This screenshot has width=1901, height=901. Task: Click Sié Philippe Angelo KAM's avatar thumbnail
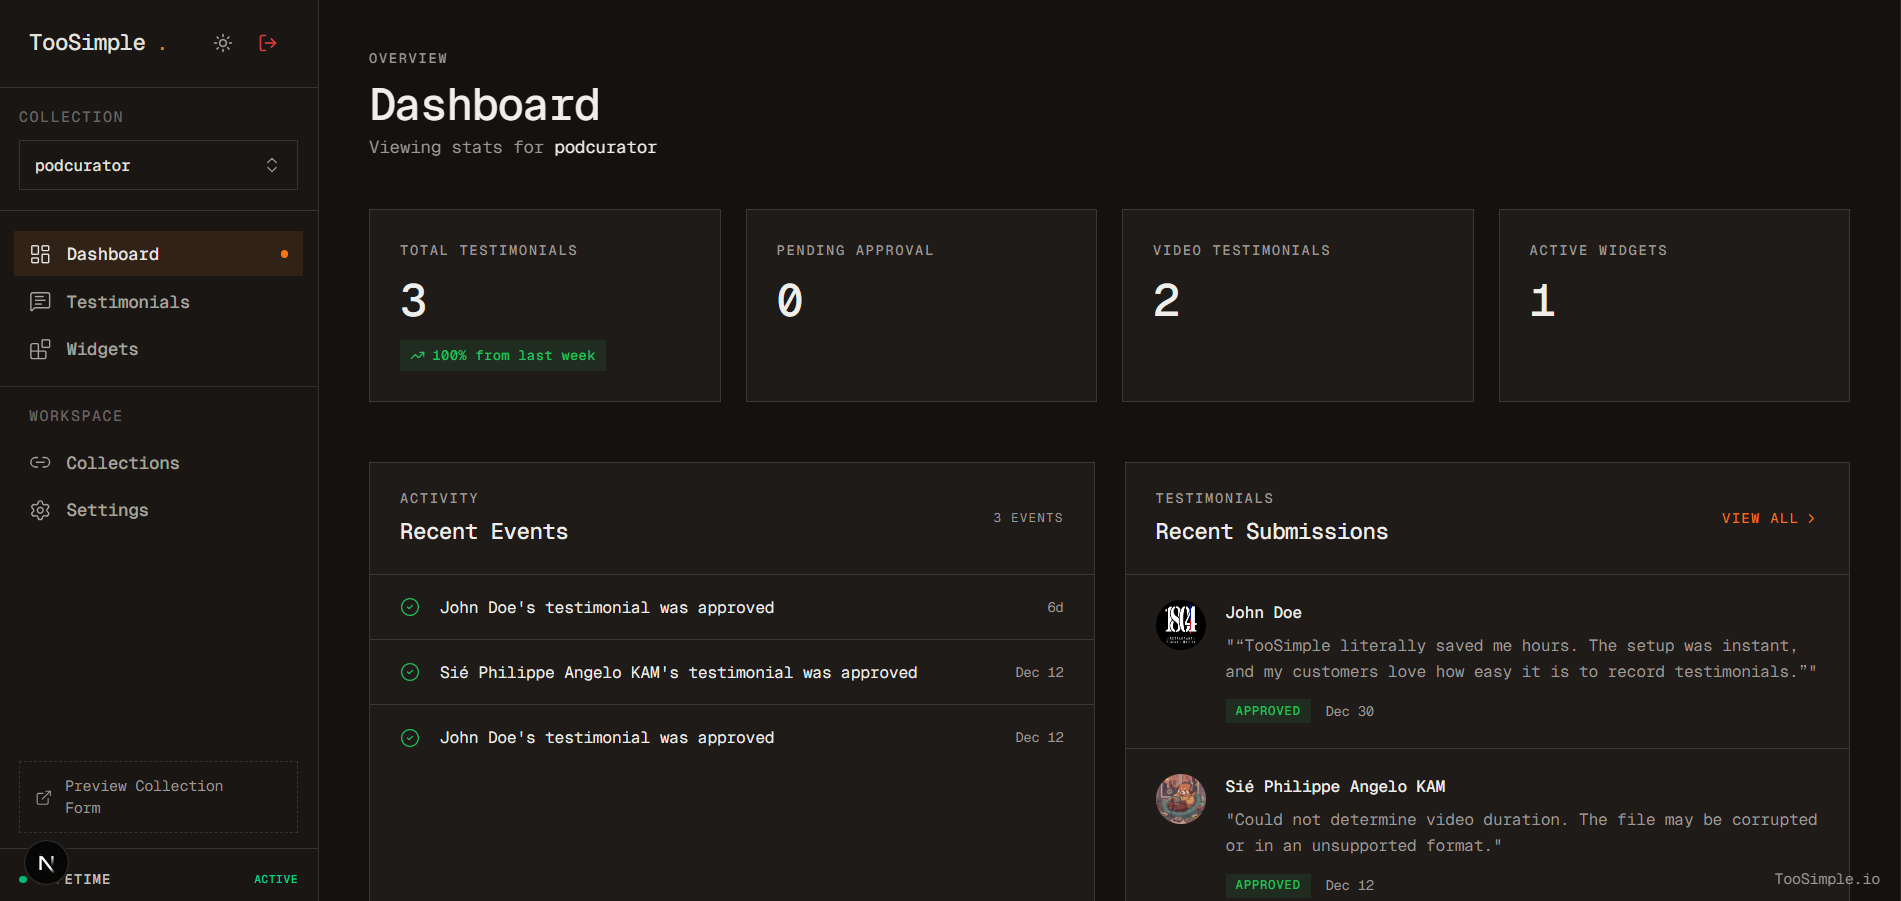point(1180,799)
